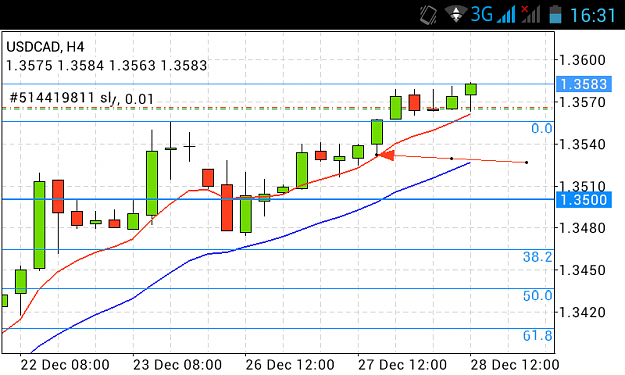Tap the 23 Dec 08:00 time label

[177, 365]
